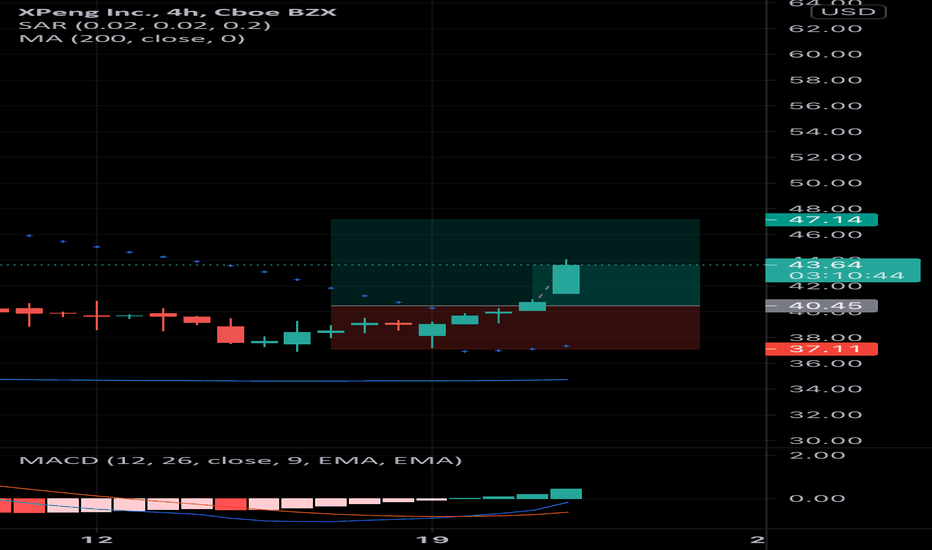This screenshot has height=550, width=932.
Task: Click the date label 19 on time axis
Action: (432, 539)
